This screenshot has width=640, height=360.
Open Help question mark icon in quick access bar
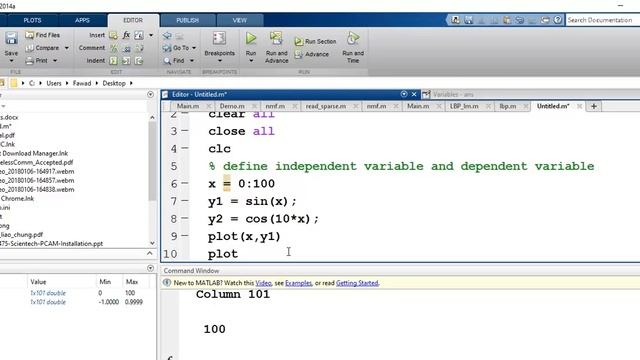pos(558,20)
